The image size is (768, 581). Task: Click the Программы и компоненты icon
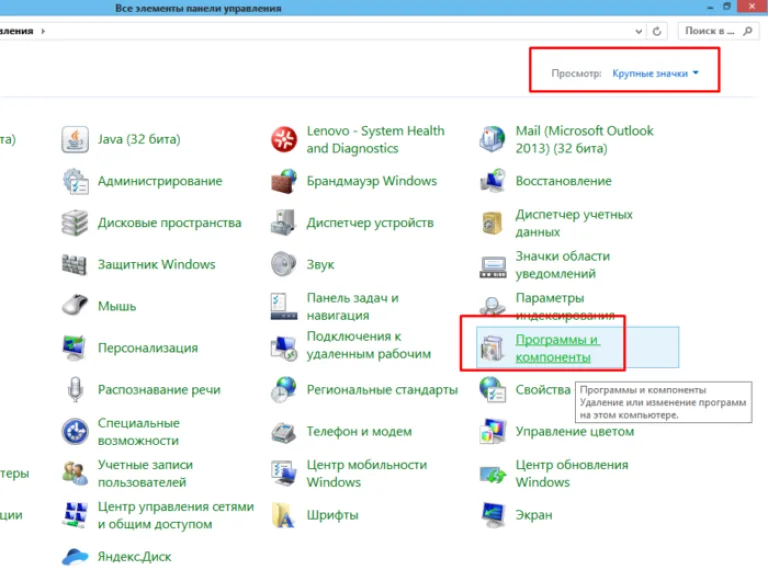[492, 348]
